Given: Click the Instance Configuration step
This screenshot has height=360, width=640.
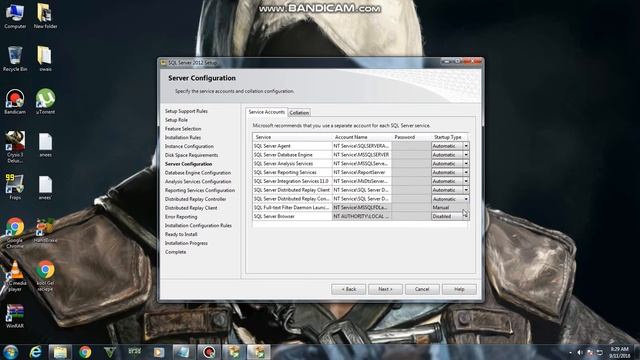Looking at the screenshot, I should 189,146.
